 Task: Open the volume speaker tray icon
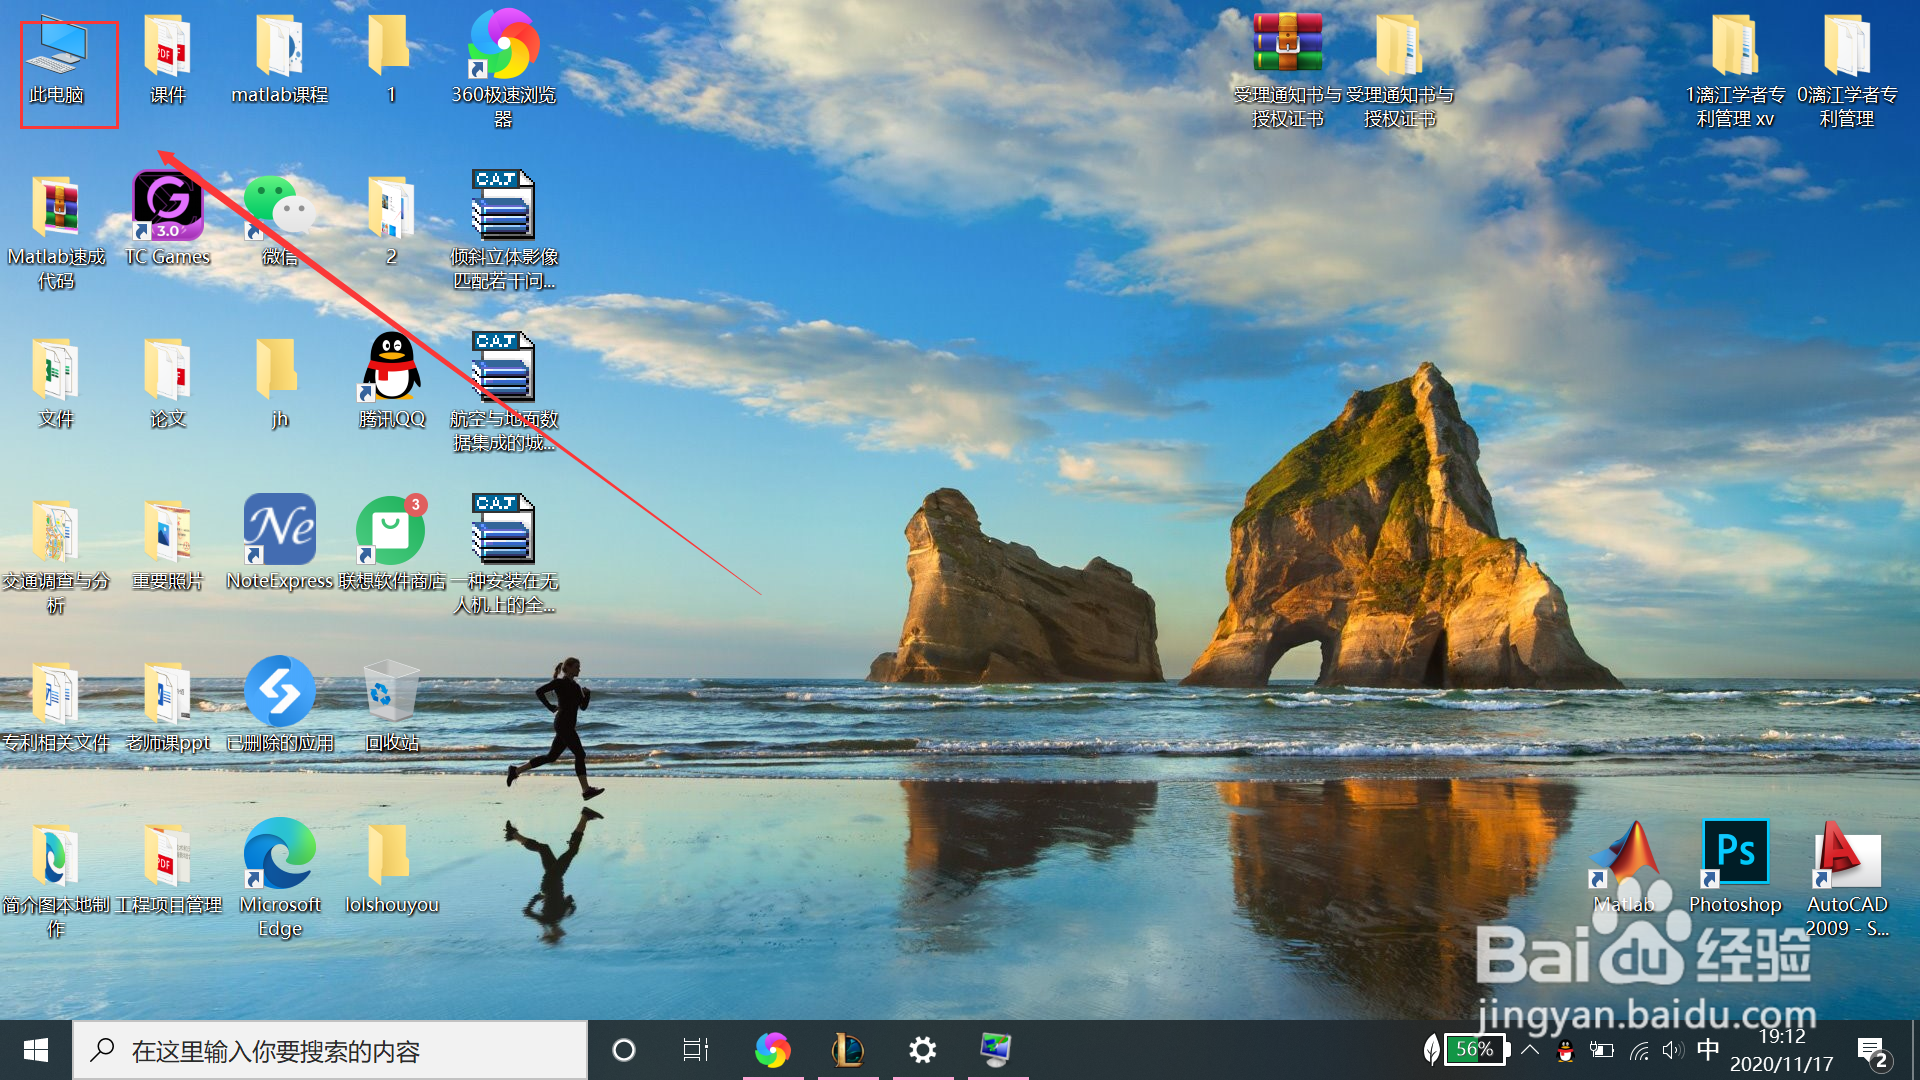1672,1050
